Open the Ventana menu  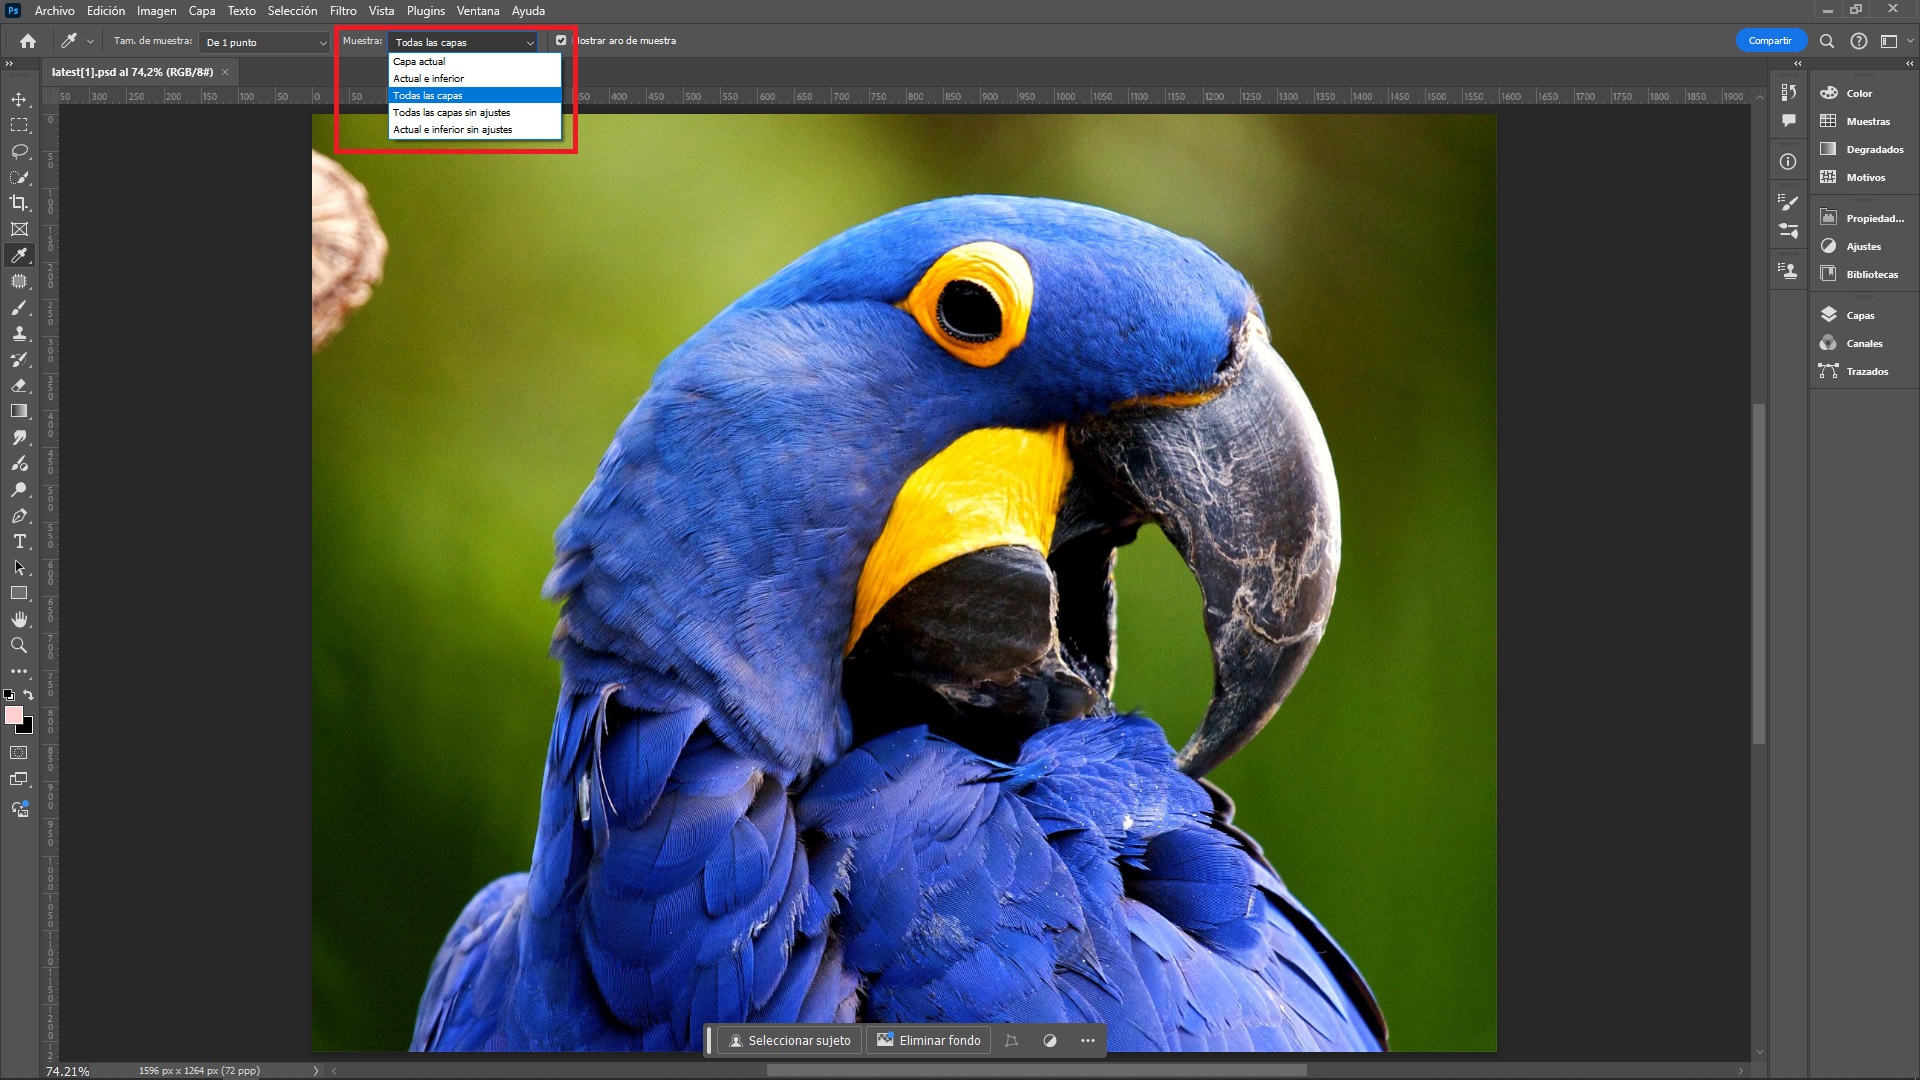pos(478,11)
